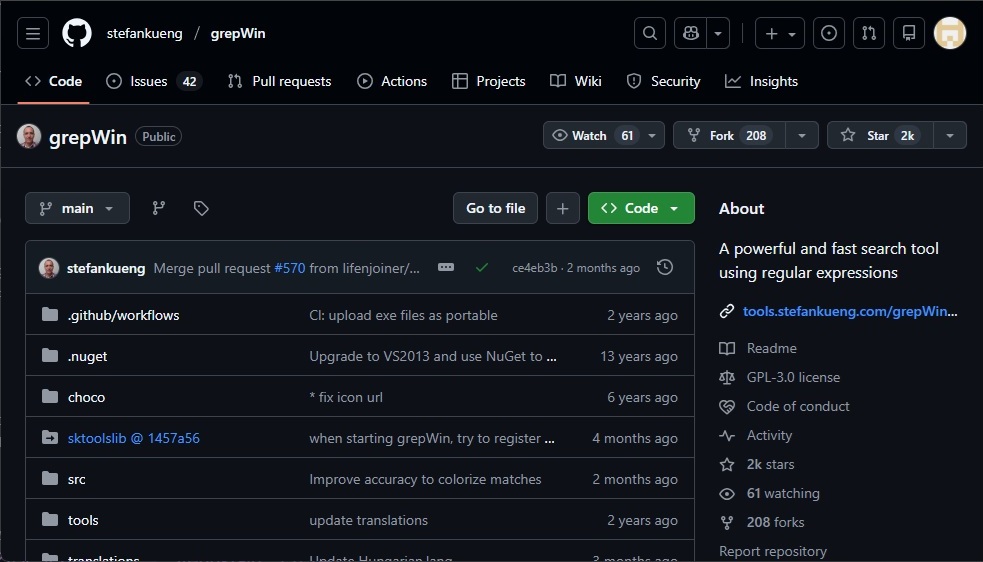Star the grepWin repository
Viewport: 983px width, 562px height.
click(880, 135)
